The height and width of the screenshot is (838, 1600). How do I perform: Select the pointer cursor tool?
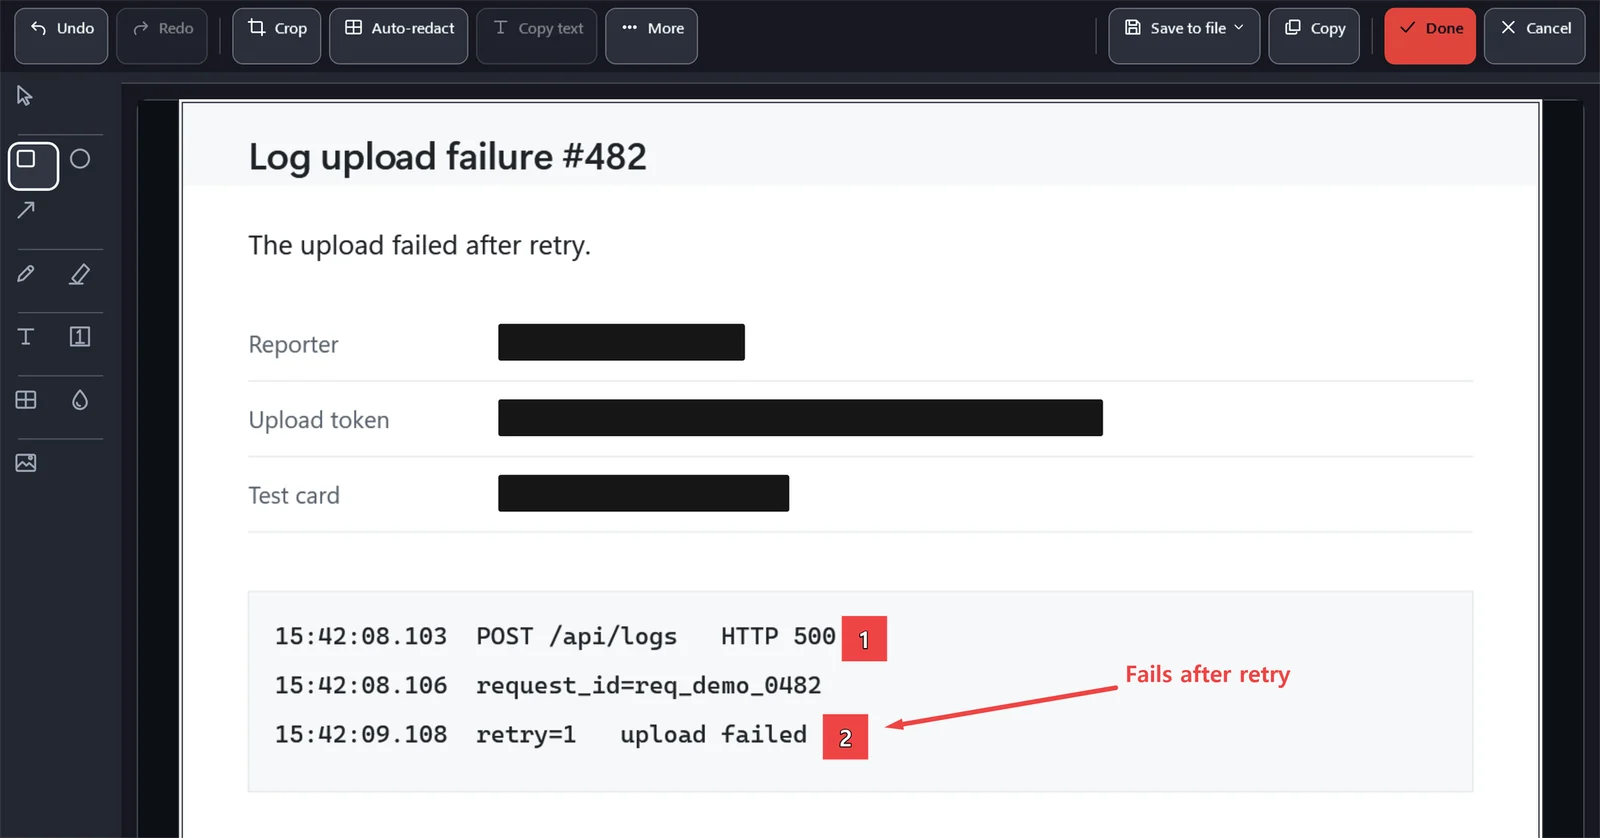25,96
